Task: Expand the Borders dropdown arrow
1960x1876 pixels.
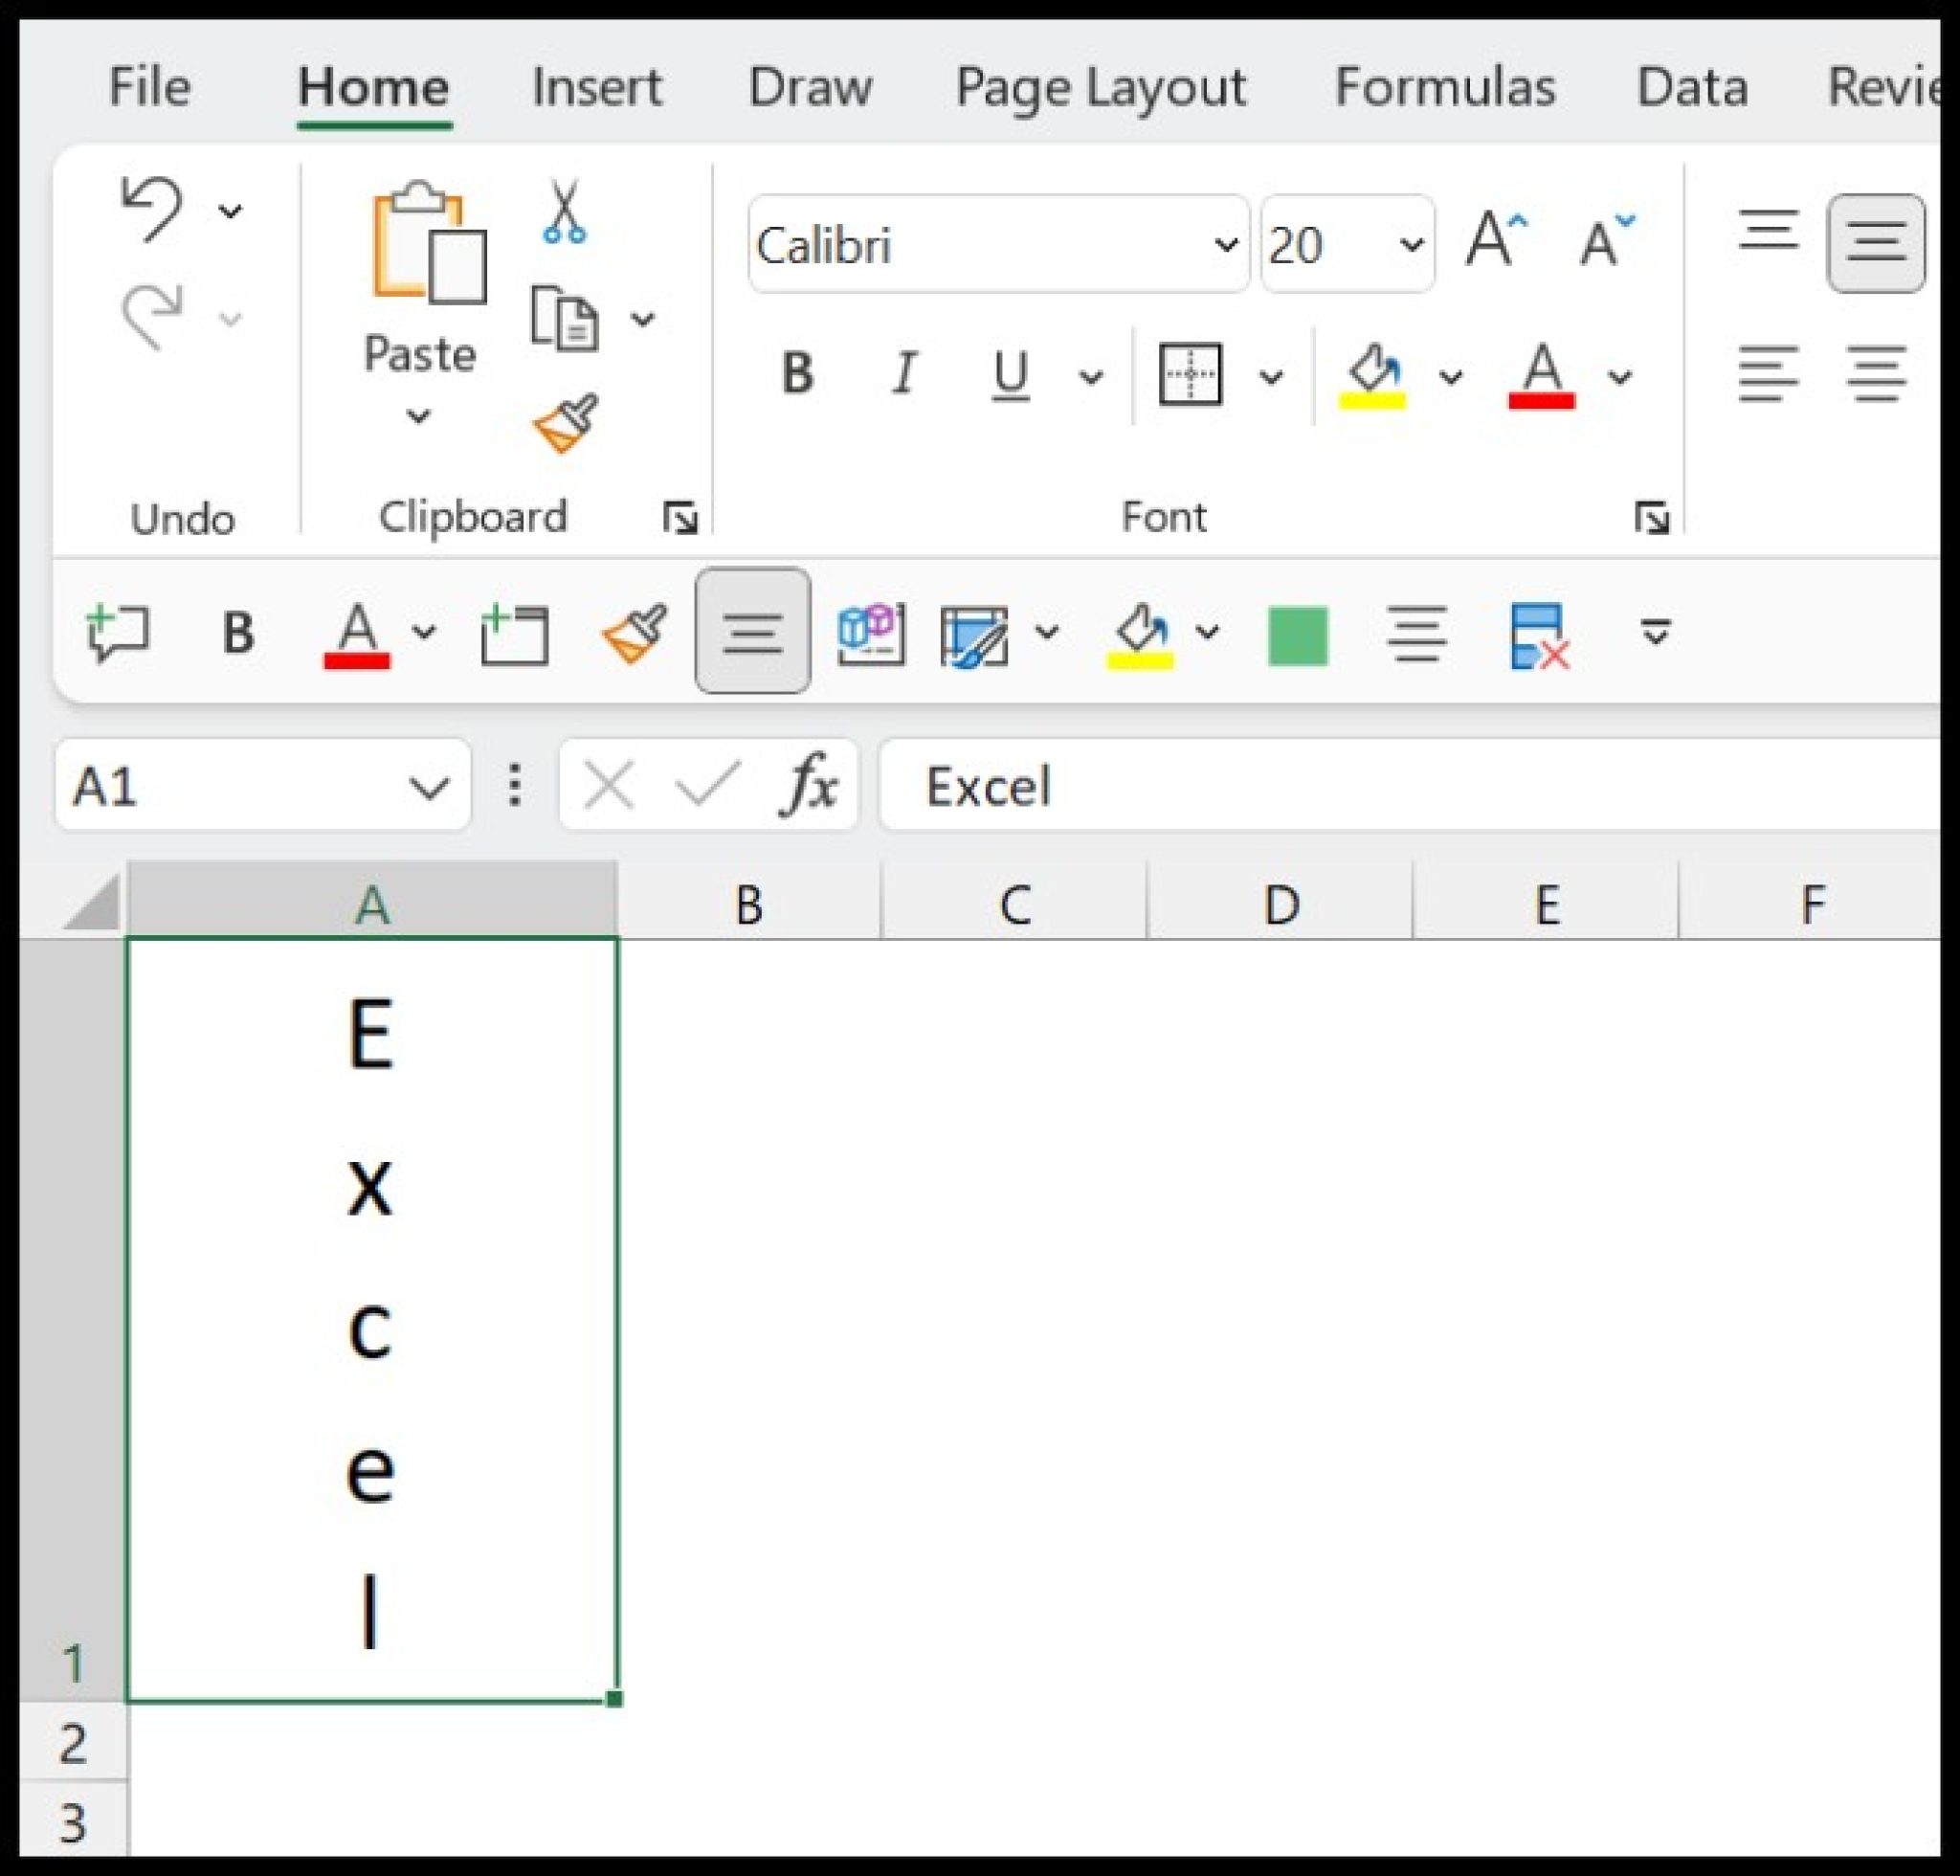Action: point(1273,378)
